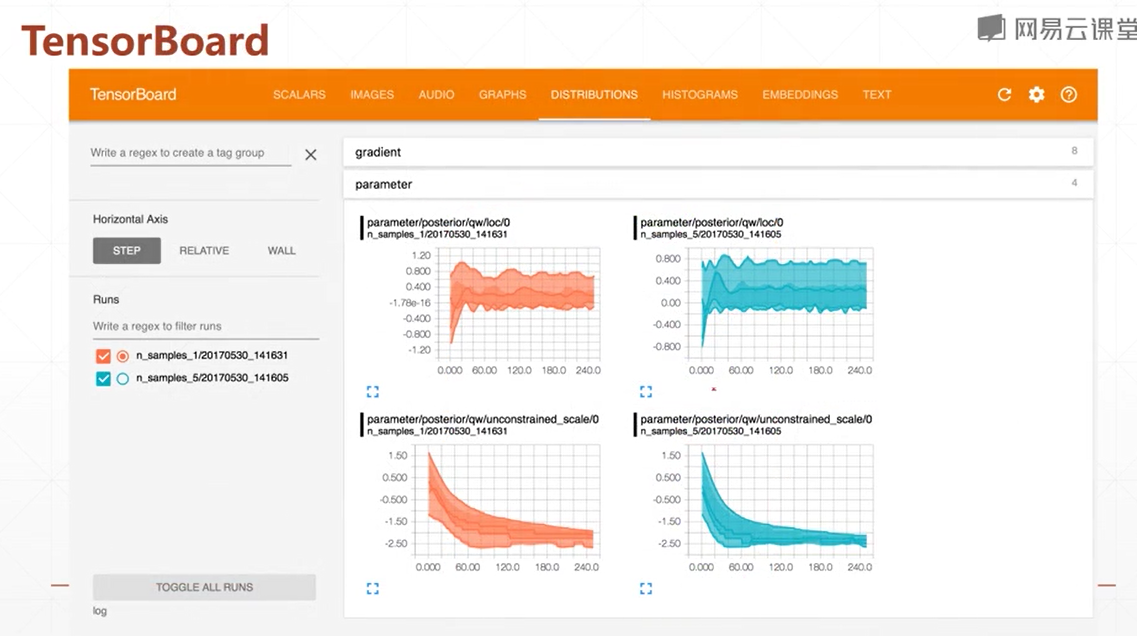
Task: Expand the orange qw/loc/0 chart fullscreen
Action: tap(373, 392)
